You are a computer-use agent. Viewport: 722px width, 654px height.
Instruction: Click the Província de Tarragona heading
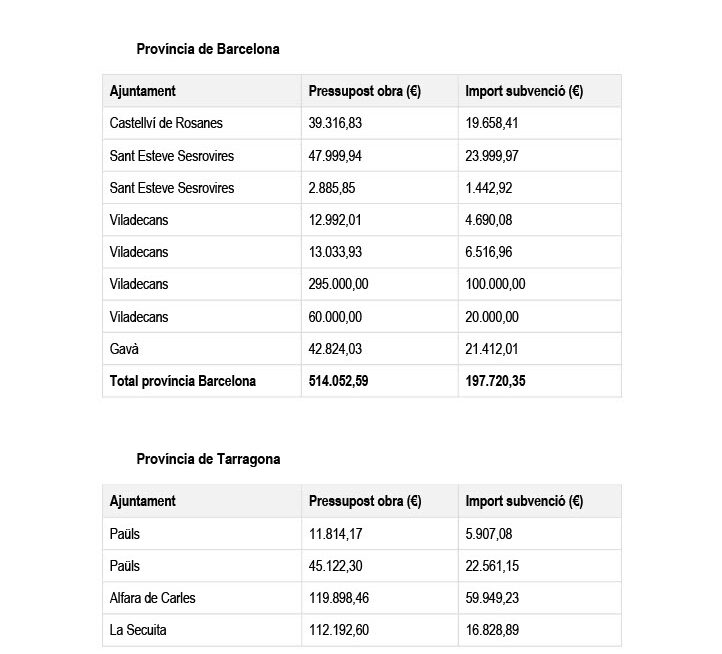click(208, 459)
